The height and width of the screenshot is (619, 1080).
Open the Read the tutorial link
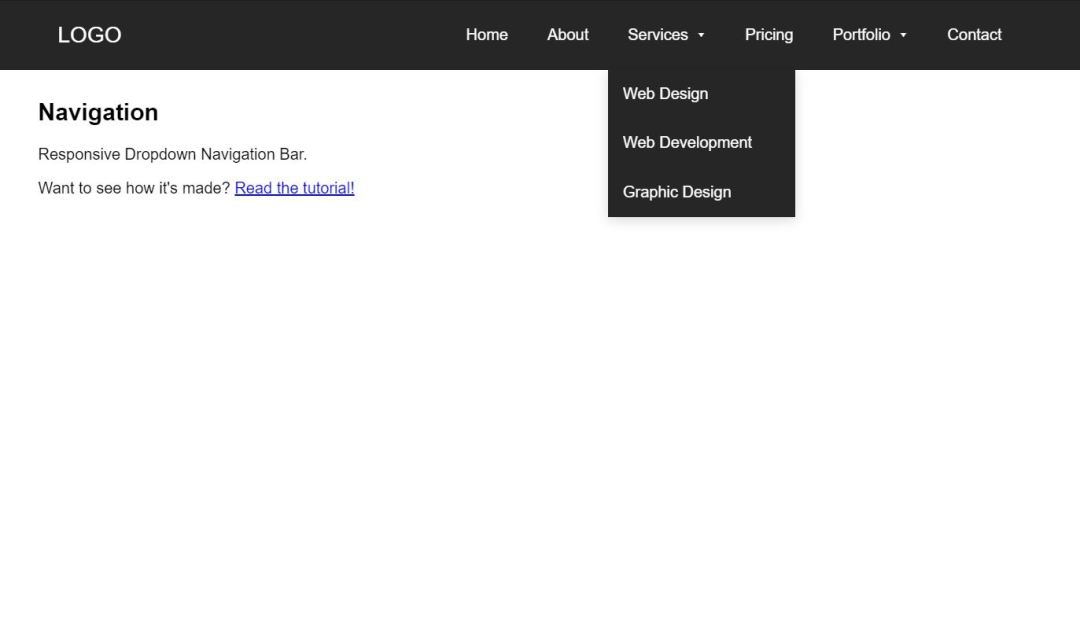(294, 187)
